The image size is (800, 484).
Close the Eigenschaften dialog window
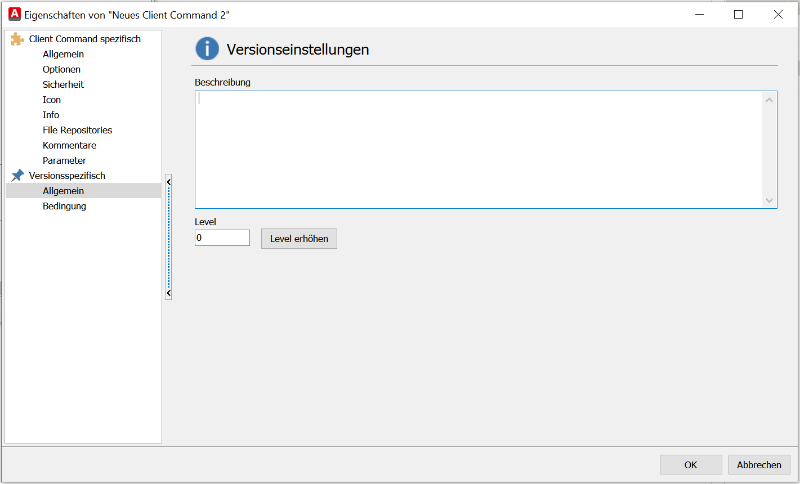pyautogui.click(x=778, y=14)
